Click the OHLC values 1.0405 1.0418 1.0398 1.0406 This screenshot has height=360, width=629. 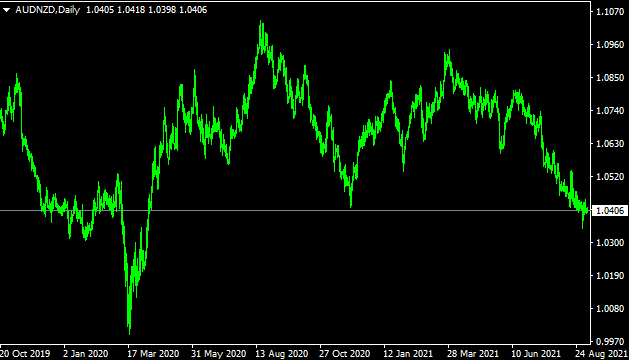pyautogui.click(x=146, y=10)
